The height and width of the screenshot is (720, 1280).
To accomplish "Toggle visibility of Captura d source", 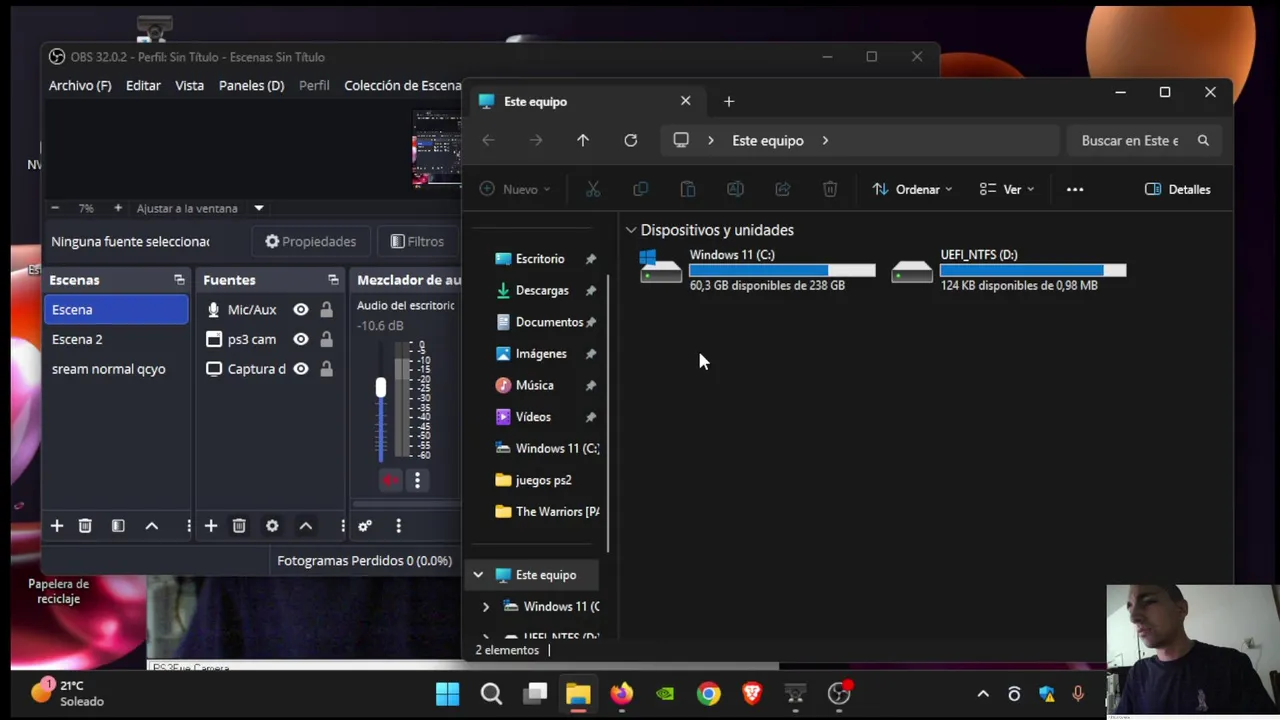I will tap(301, 369).
